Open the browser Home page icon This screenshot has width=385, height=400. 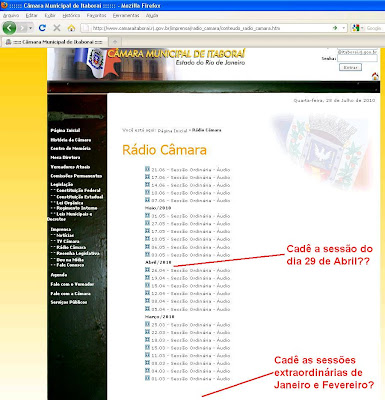[71, 28]
